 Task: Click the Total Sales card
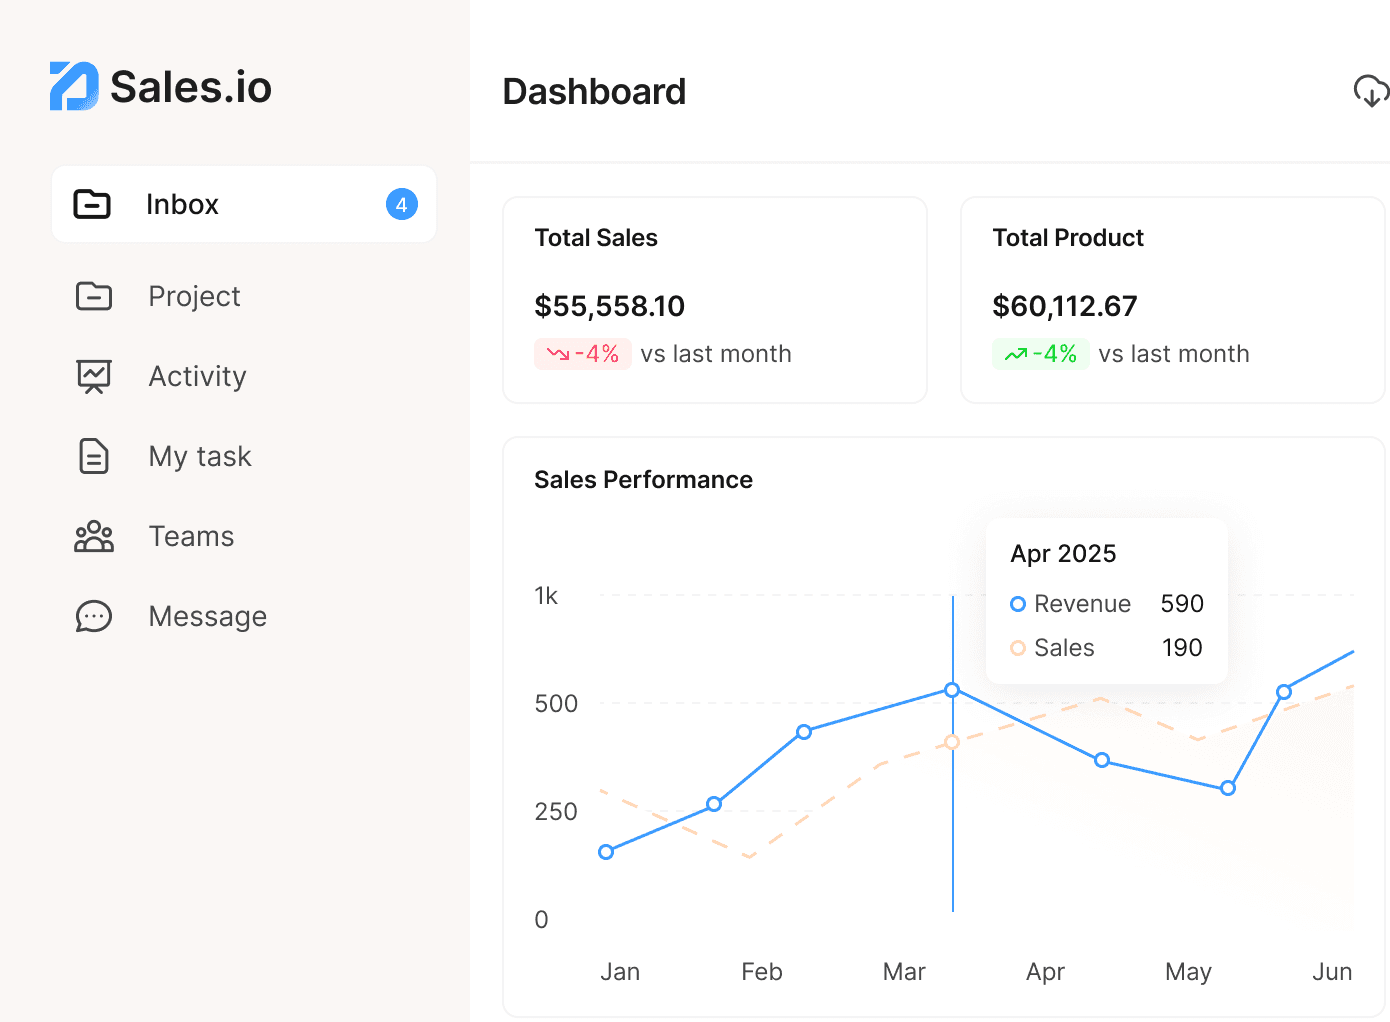[x=715, y=300]
